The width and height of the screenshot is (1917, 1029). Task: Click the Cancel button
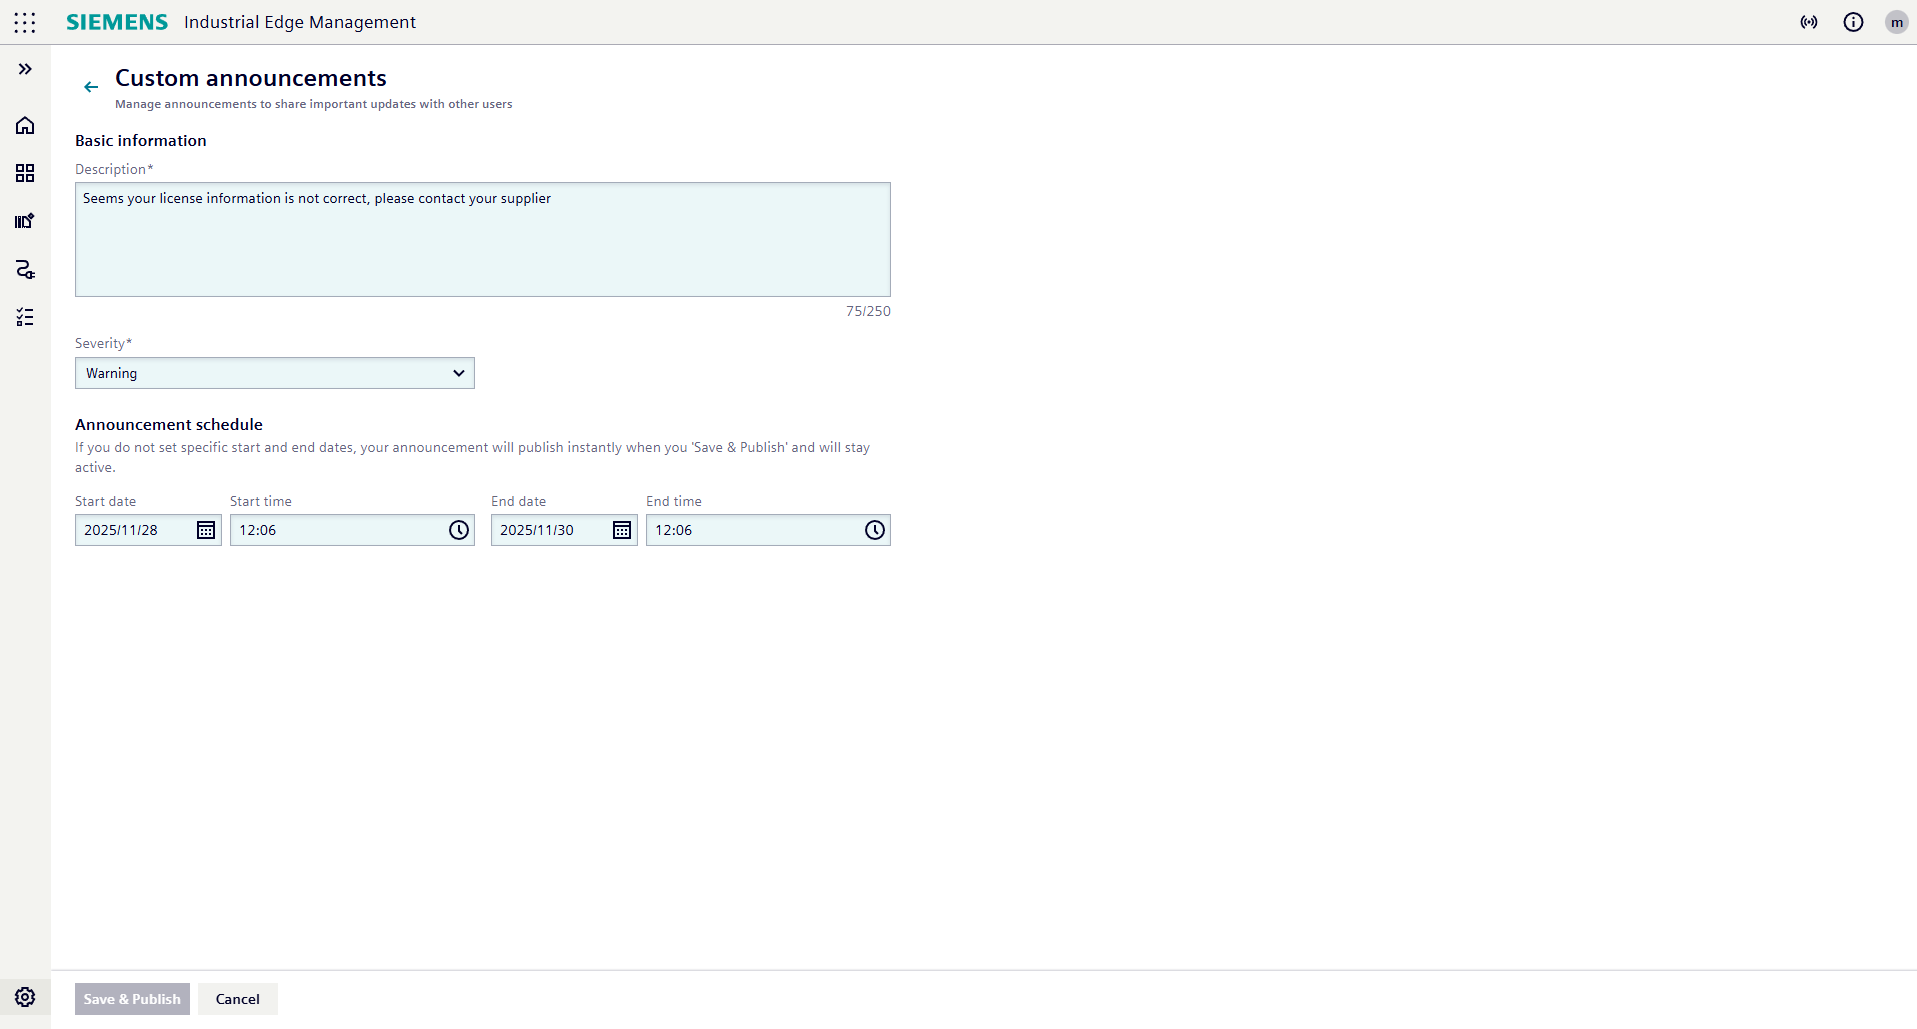click(x=238, y=999)
